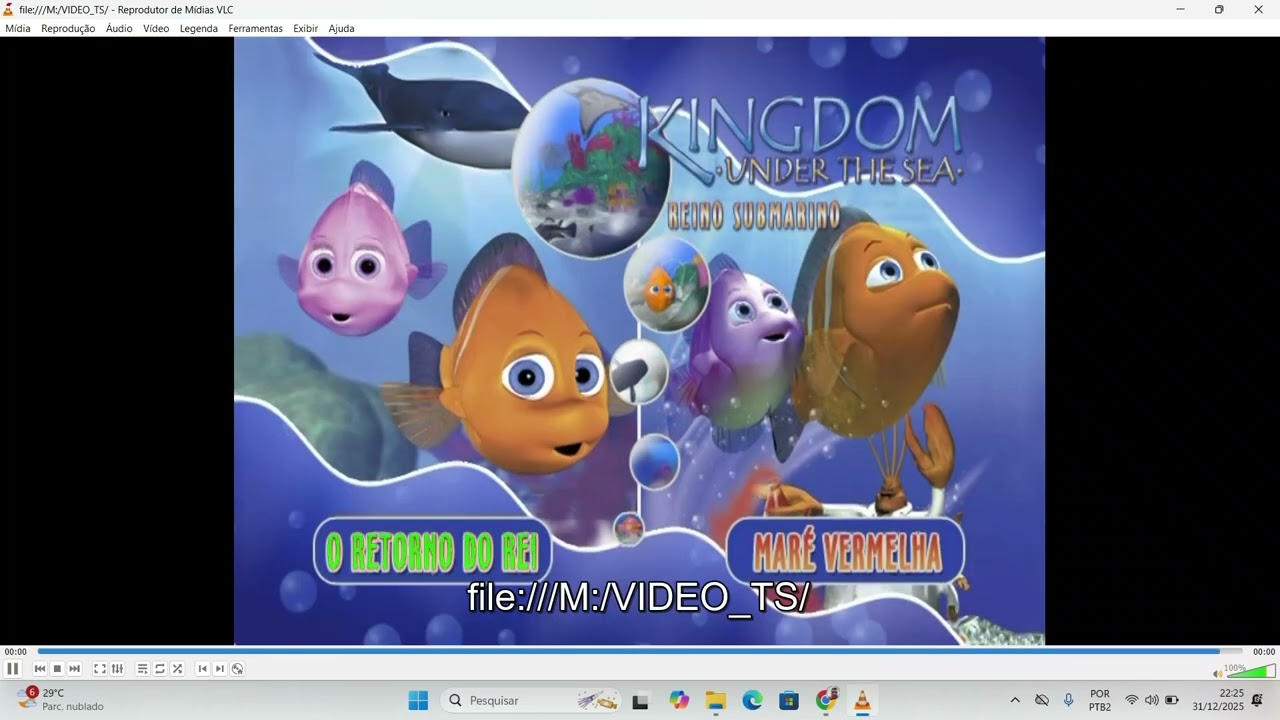Open the Ferramentas menu
Screen dimensions: 1280x720
(x=255, y=28)
